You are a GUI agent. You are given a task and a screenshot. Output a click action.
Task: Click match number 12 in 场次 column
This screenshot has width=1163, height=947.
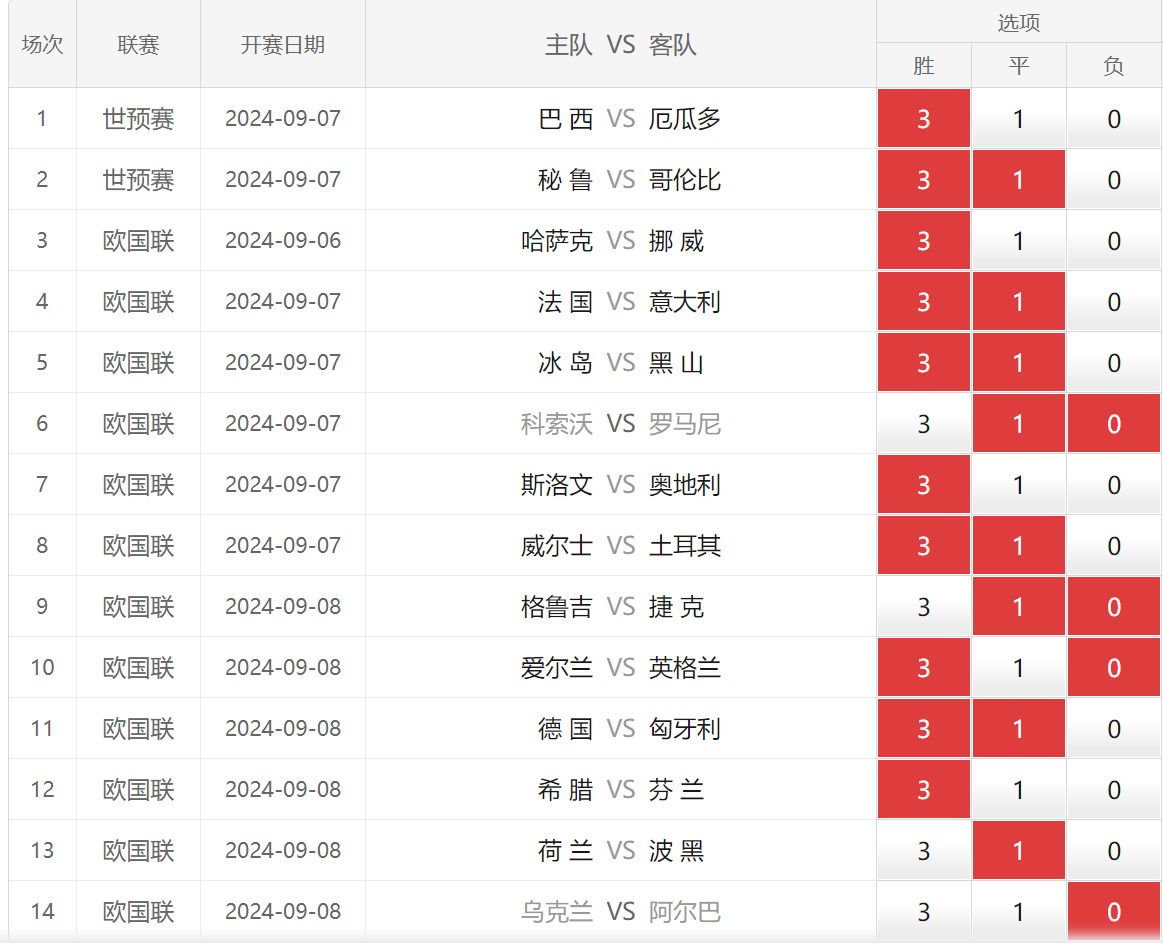point(42,790)
